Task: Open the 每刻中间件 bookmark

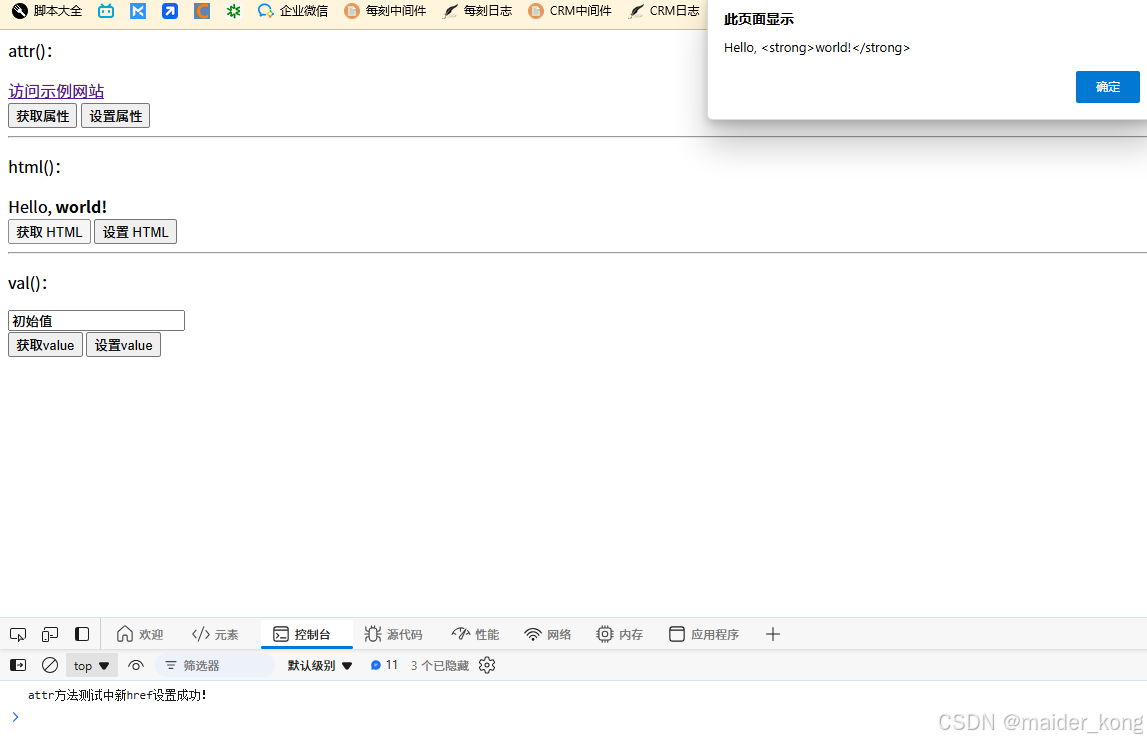Action: [x=396, y=11]
